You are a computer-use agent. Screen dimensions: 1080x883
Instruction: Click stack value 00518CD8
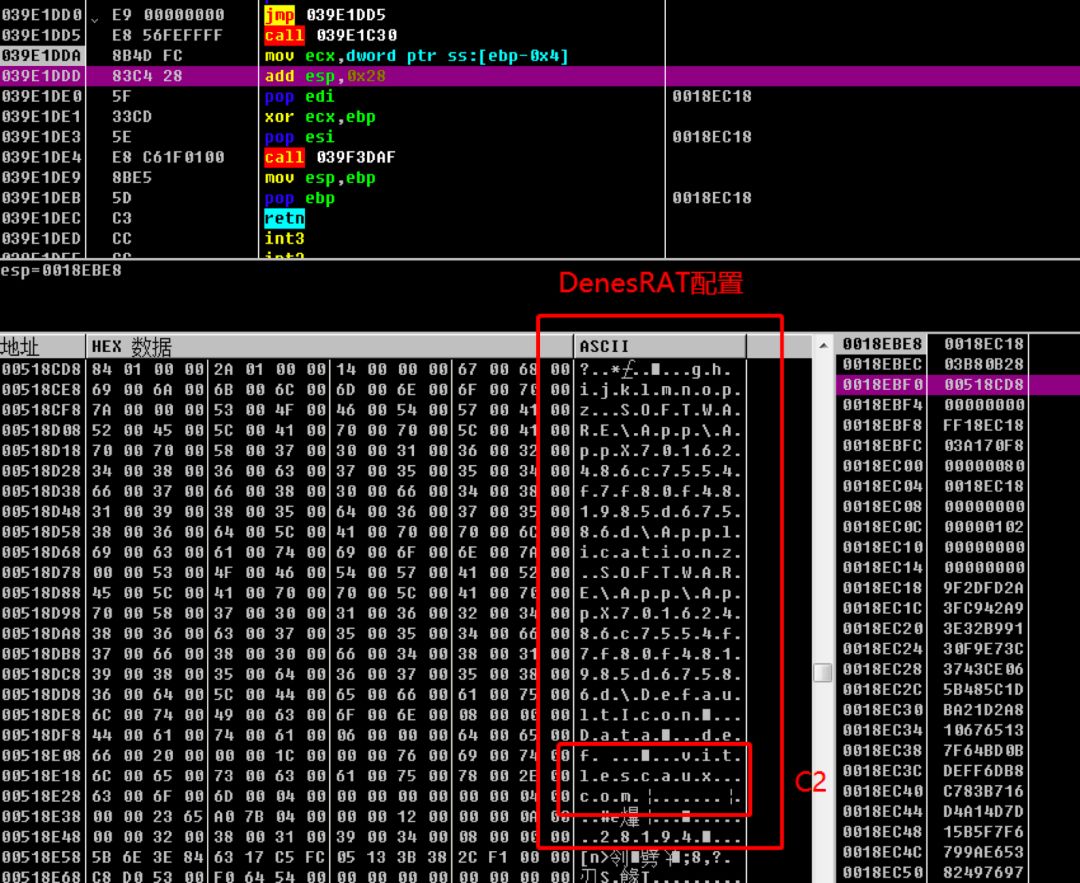coord(984,384)
